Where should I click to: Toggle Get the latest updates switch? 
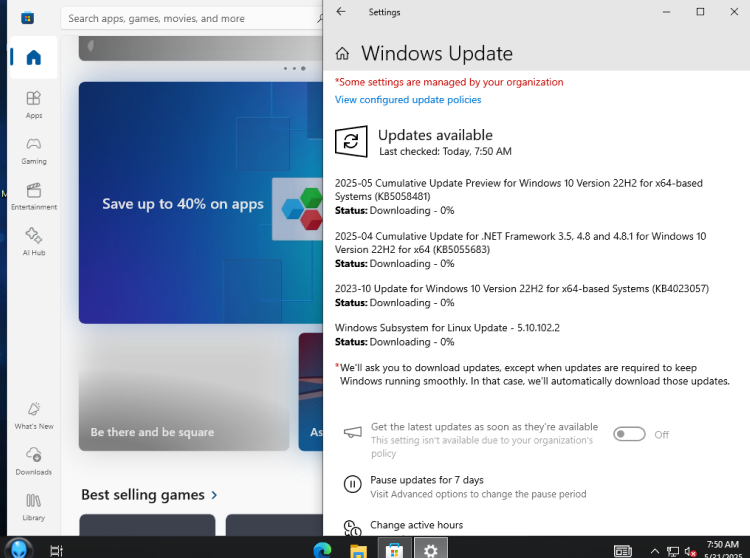pyautogui.click(x=629, y=434)
